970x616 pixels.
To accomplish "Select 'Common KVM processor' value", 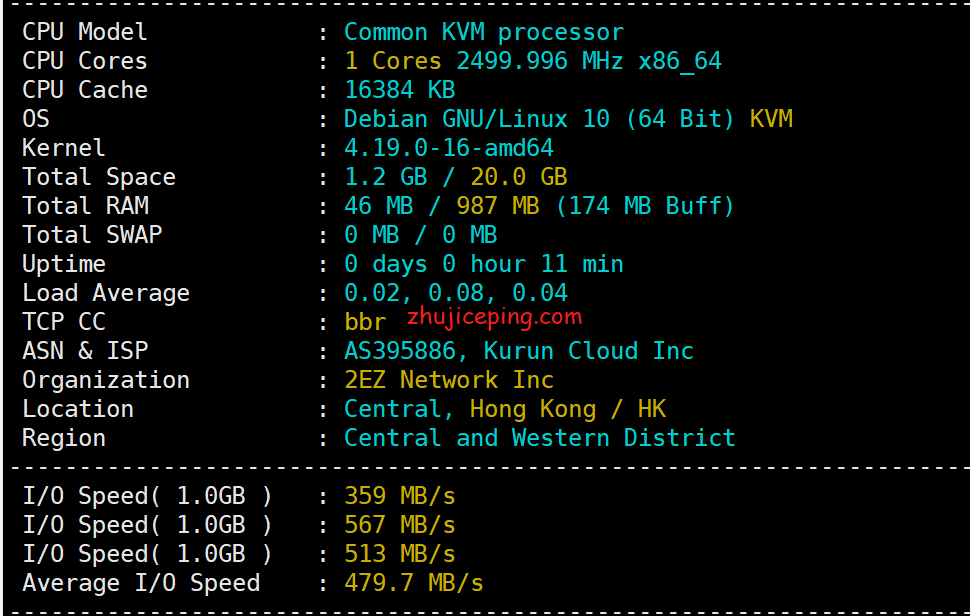I will pyautogui.click(x=484, y=32).
